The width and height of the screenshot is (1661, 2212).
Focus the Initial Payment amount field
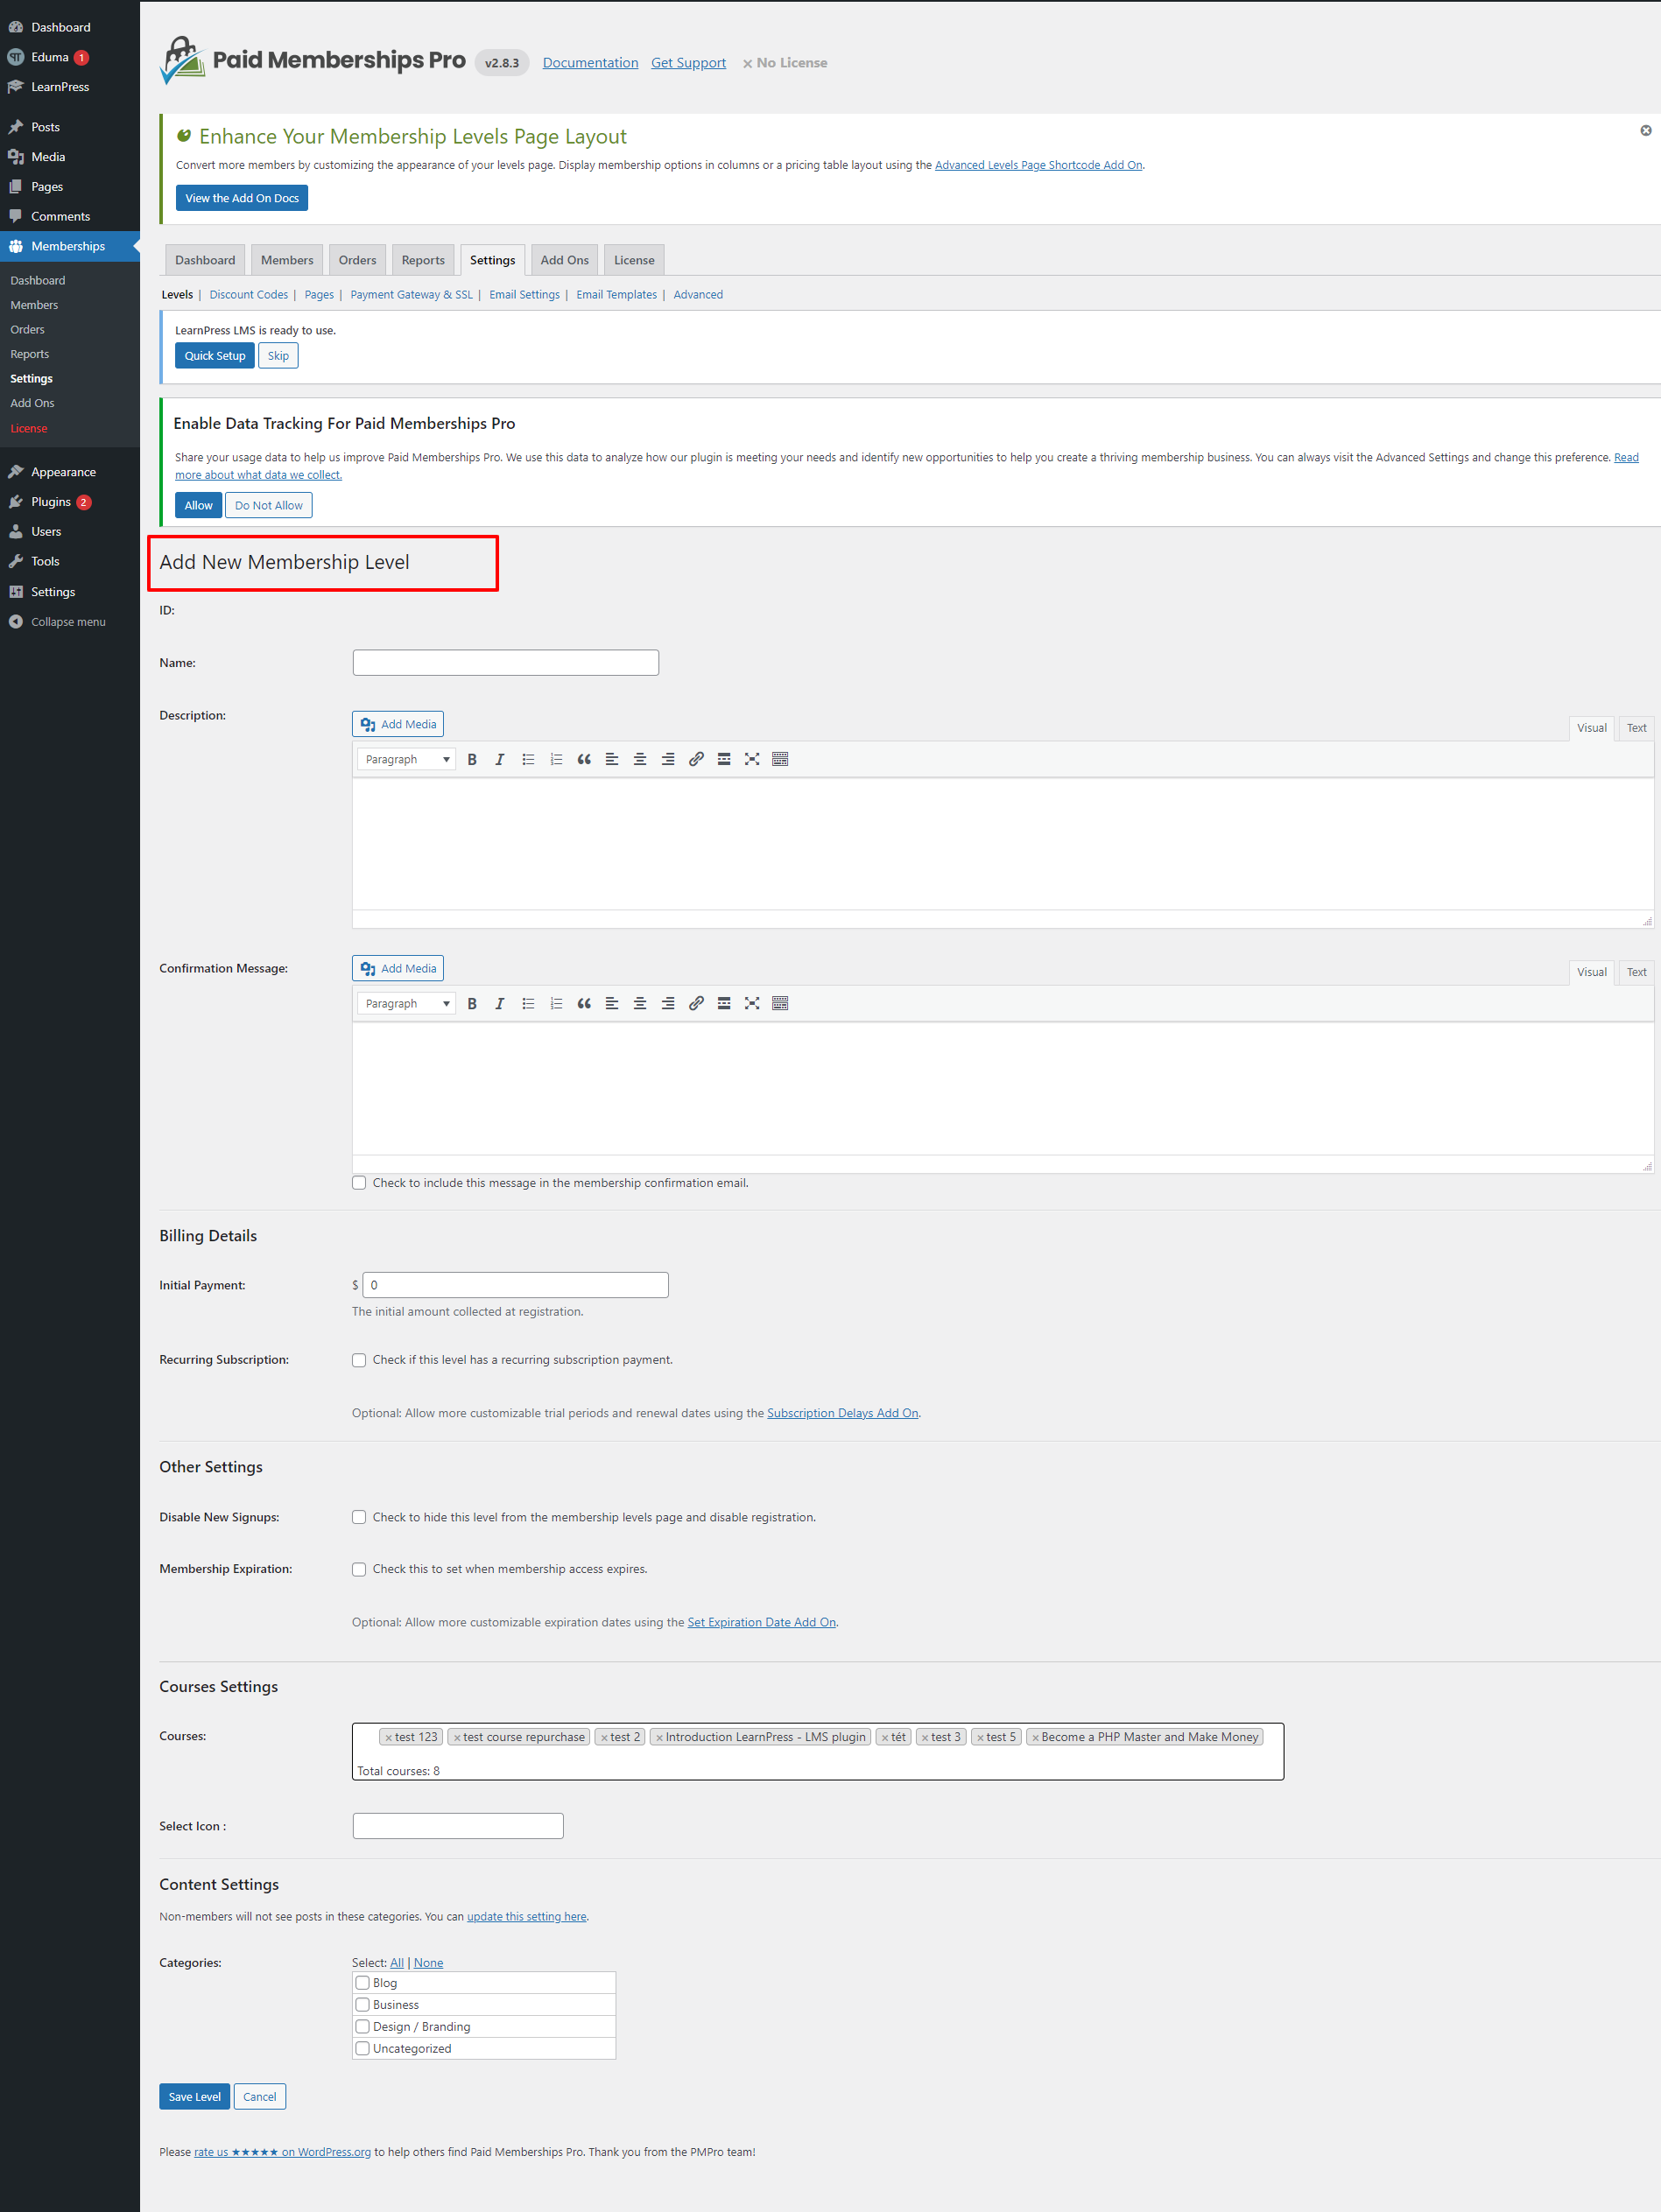coord(515,1285)
